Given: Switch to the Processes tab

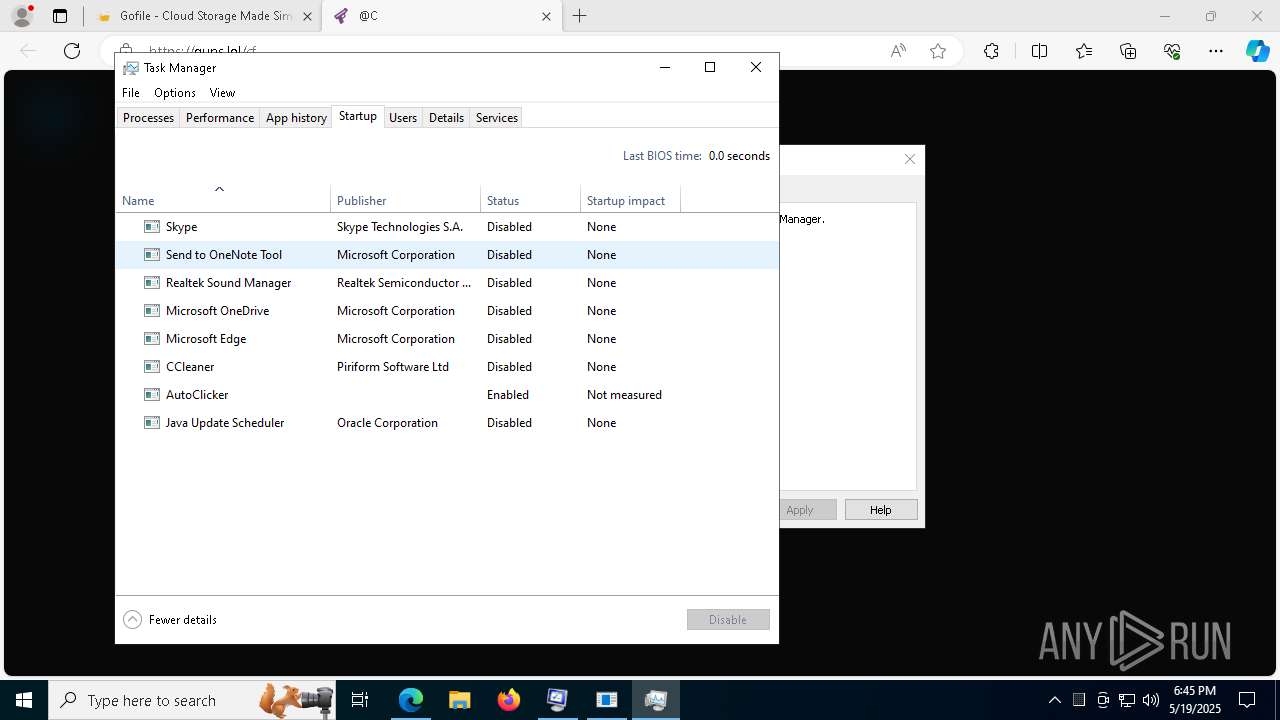Looking at the screenshot, I should 148,118.
